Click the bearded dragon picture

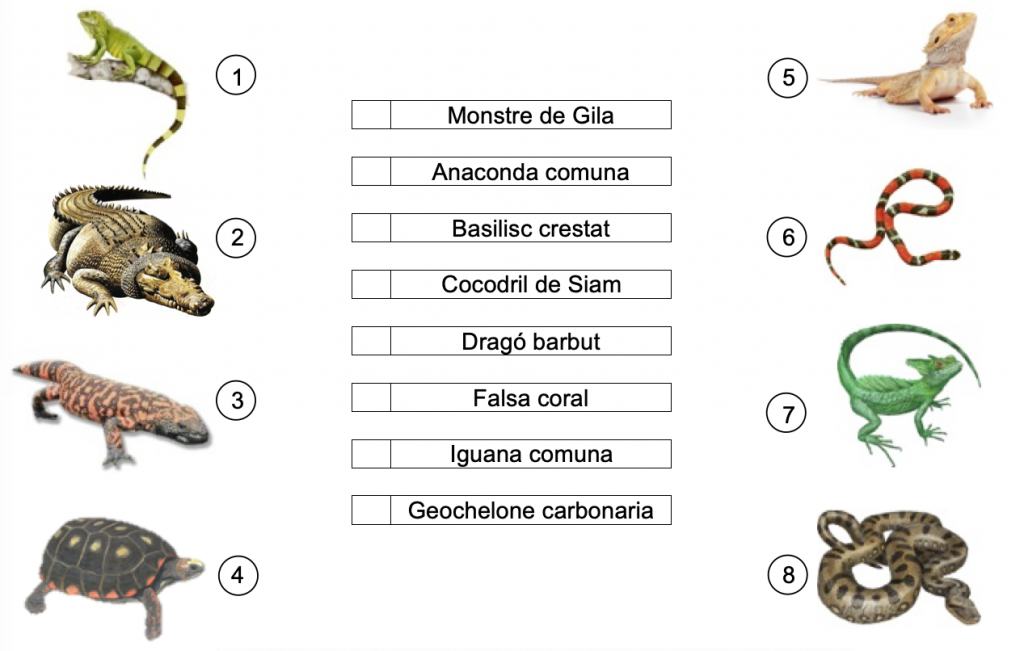(906, 64)
